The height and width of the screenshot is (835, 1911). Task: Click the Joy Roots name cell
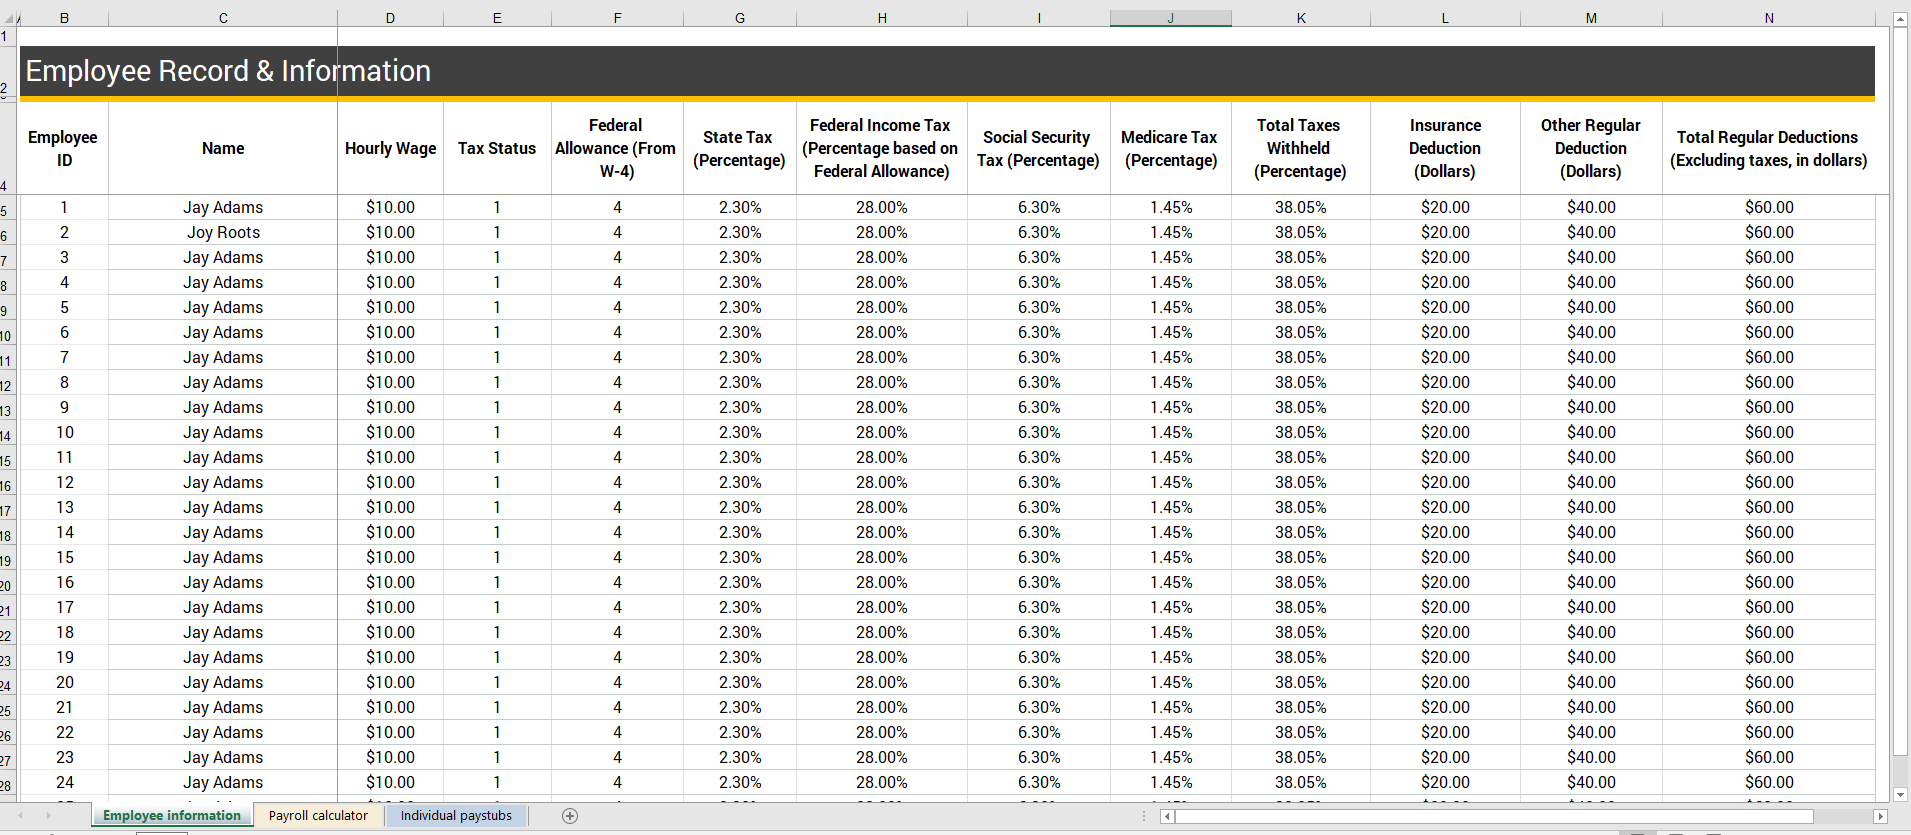point(223,233)
